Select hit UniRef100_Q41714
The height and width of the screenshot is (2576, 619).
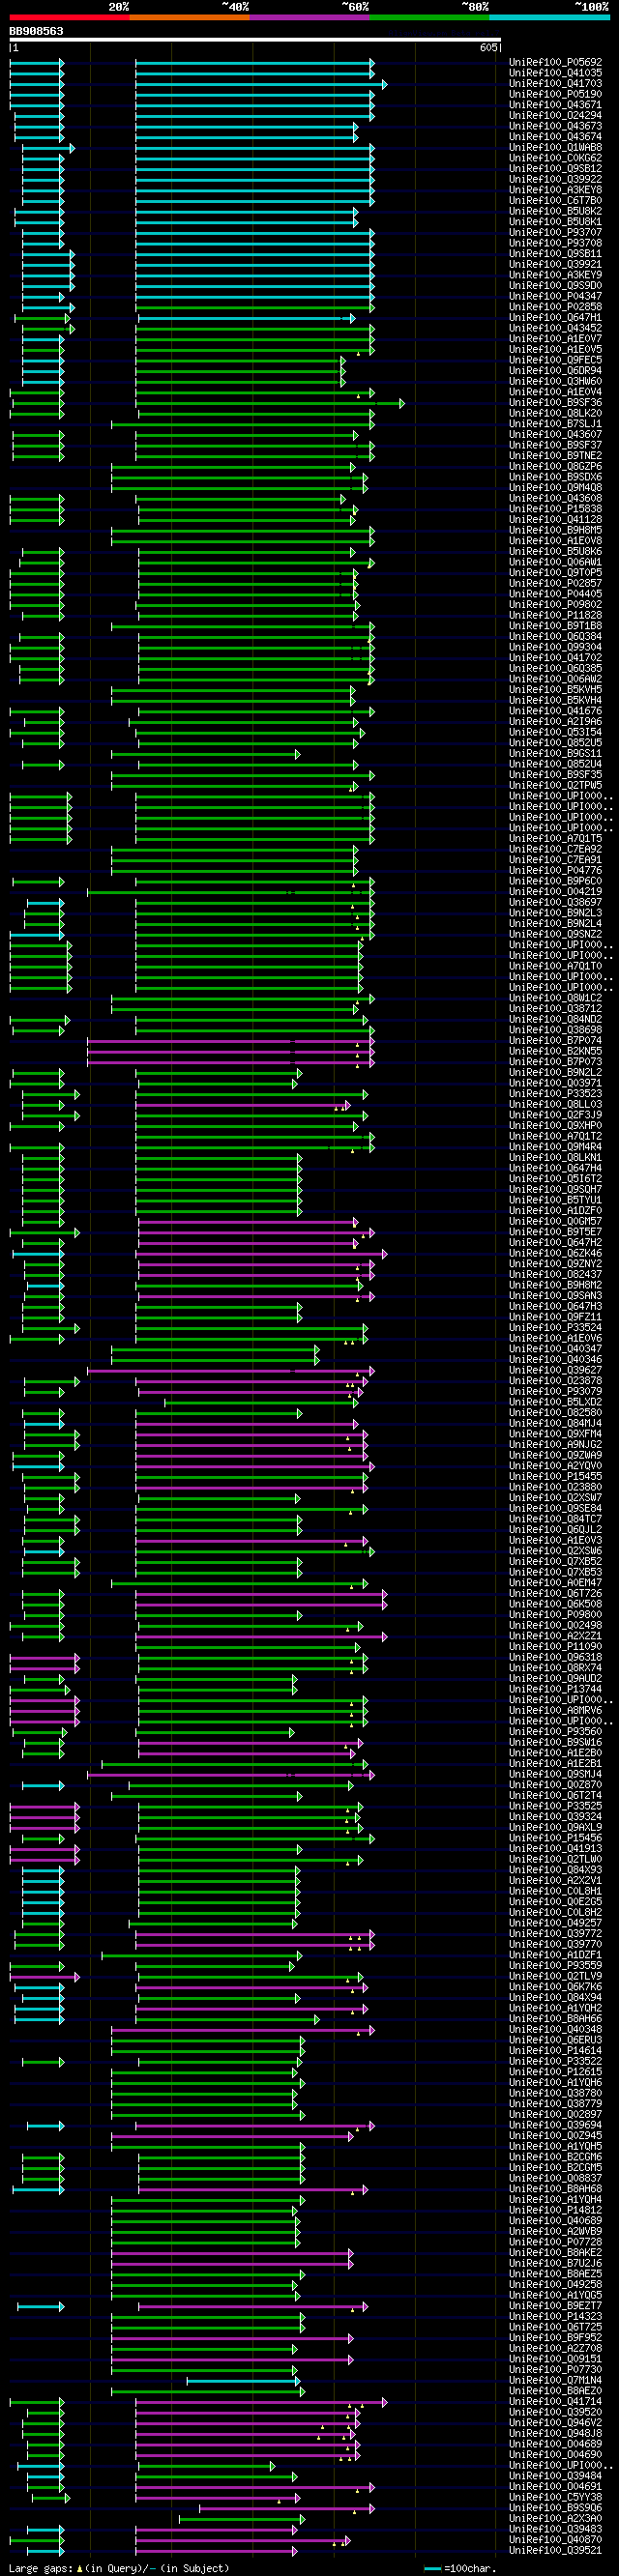tap(555, 2403)
